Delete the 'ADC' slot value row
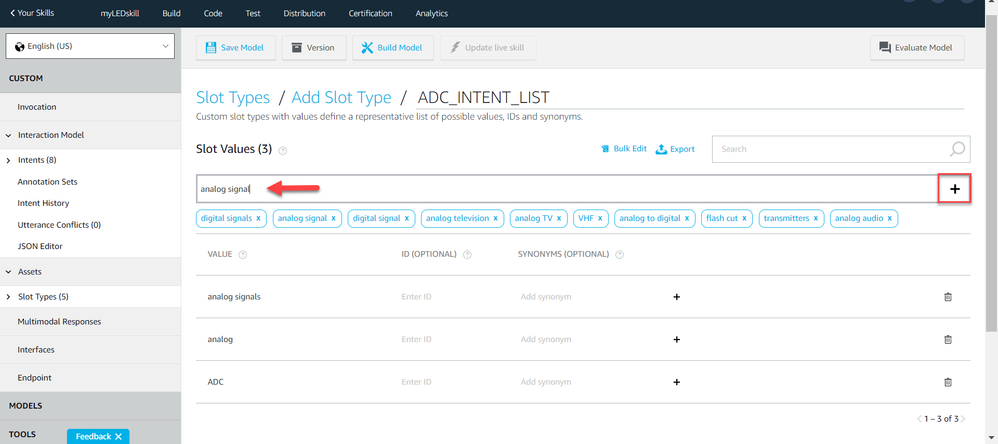 pyautogui.click(x=947, y=382)
